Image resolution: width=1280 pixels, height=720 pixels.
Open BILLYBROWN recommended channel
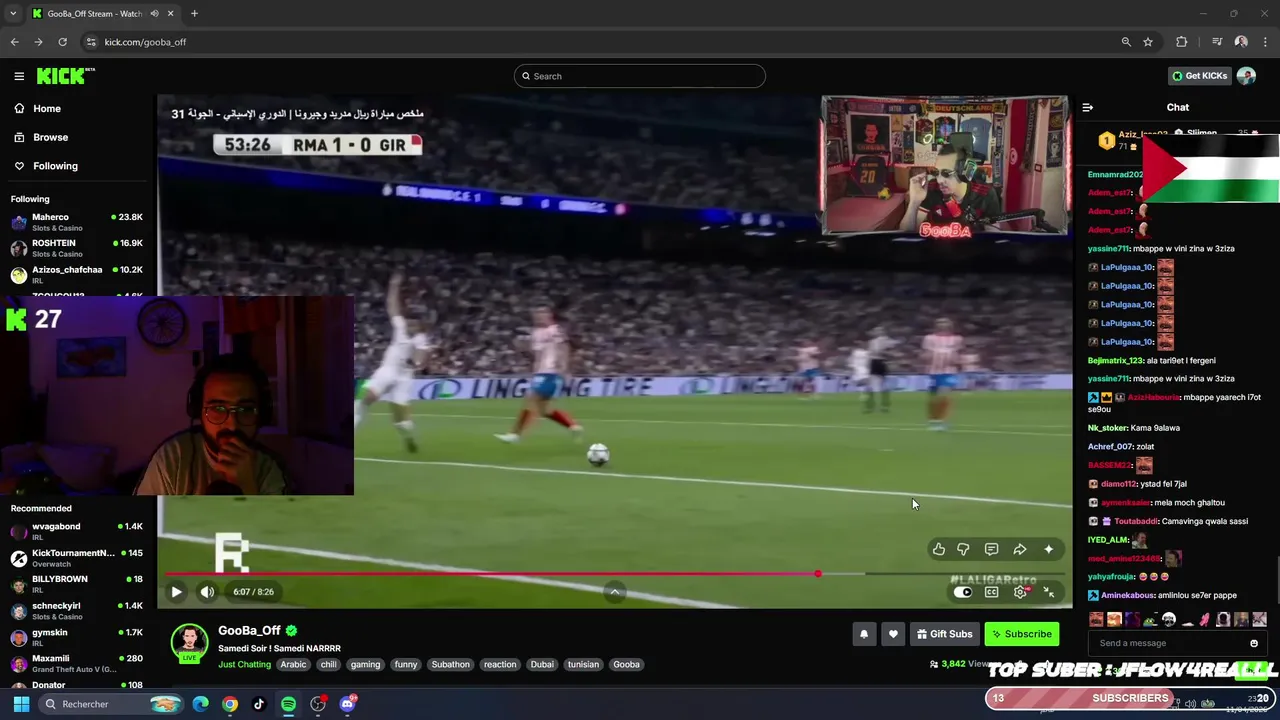(77, 584)
